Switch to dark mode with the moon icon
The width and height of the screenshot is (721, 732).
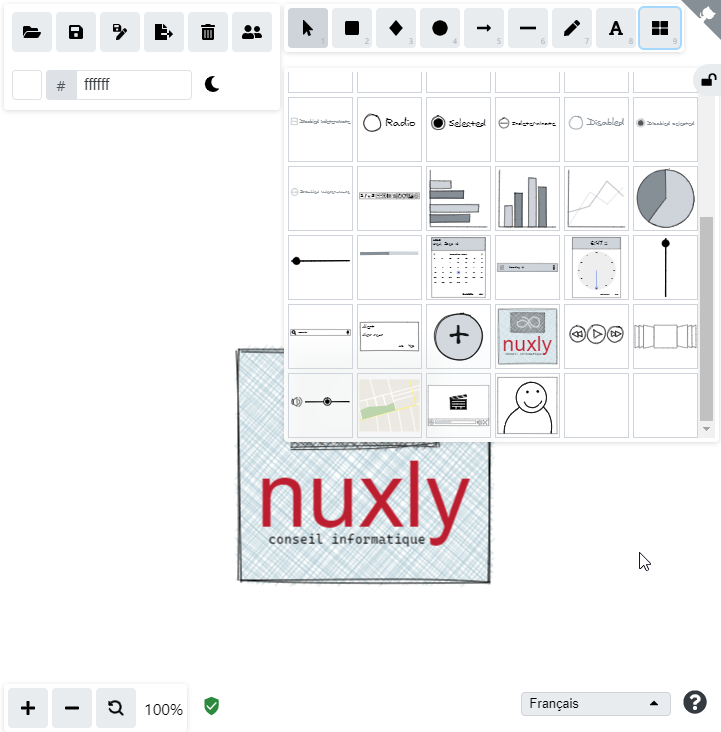(x=212, y=84)
